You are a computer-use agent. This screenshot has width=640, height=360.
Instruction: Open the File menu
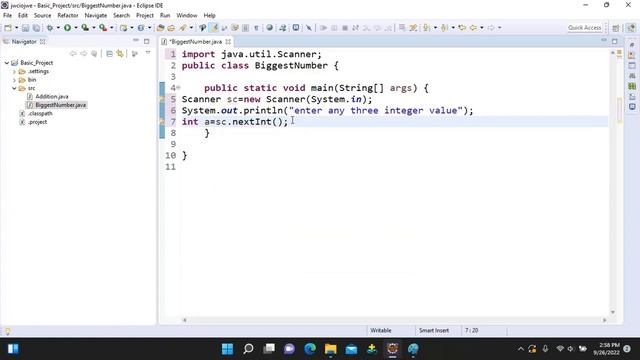pyautogui.click(x=7, y=15)
